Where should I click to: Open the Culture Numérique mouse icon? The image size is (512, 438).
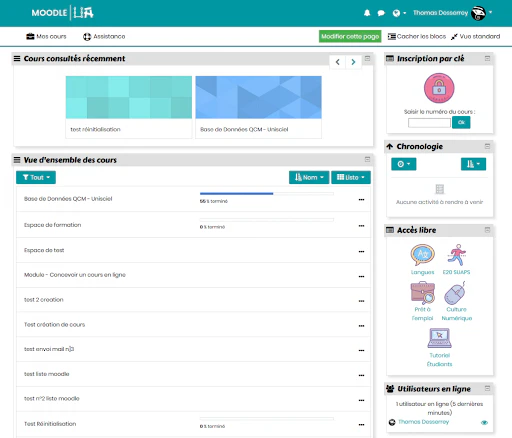click(455, 293)
